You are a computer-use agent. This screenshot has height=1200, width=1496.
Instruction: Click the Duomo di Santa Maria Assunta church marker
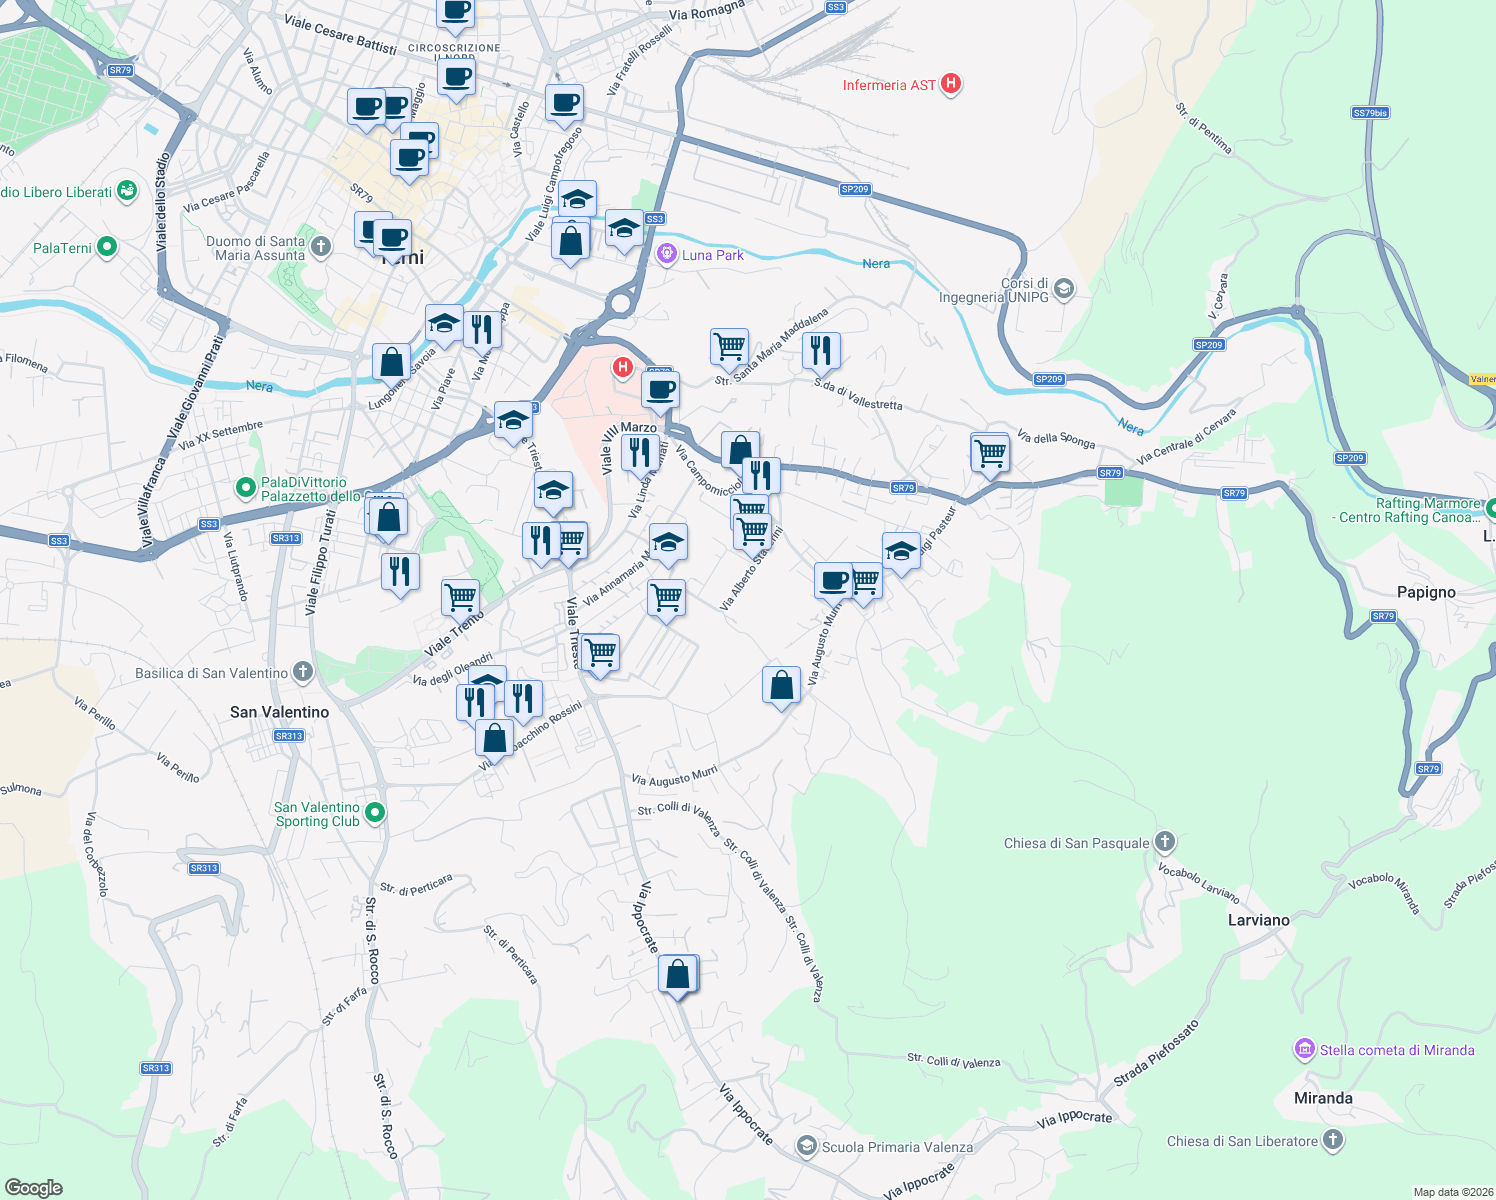[320, 246]
